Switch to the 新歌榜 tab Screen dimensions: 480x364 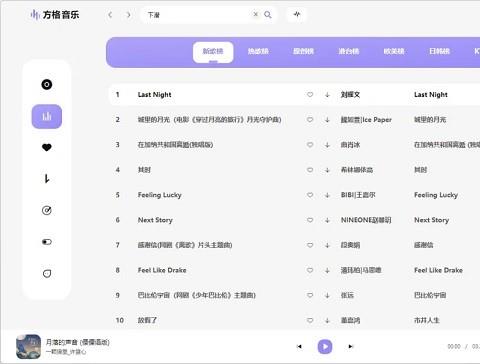pos(213,52)
